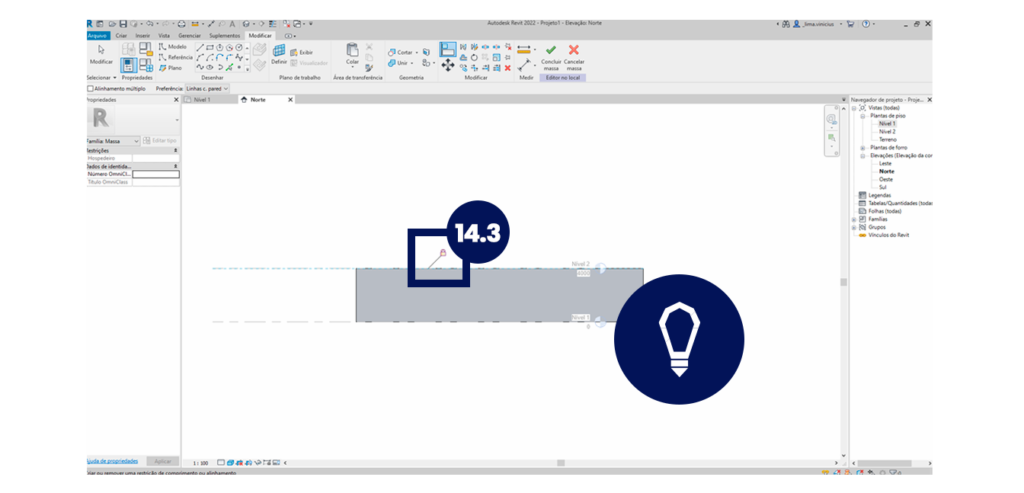This screenshot has width=1024, height=493.
Task: Open the Família: Massa dropdown
Action: point(113,140)
